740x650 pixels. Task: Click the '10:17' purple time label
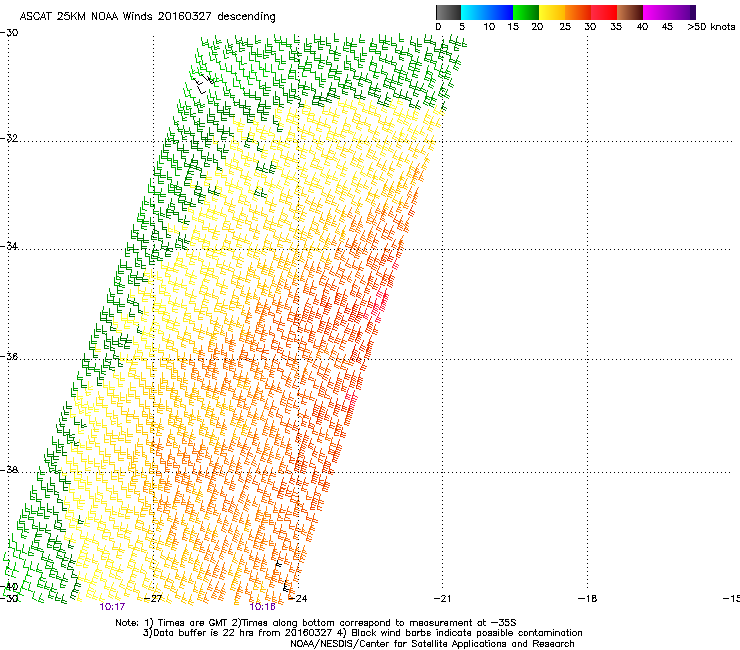tap(112, 607)
